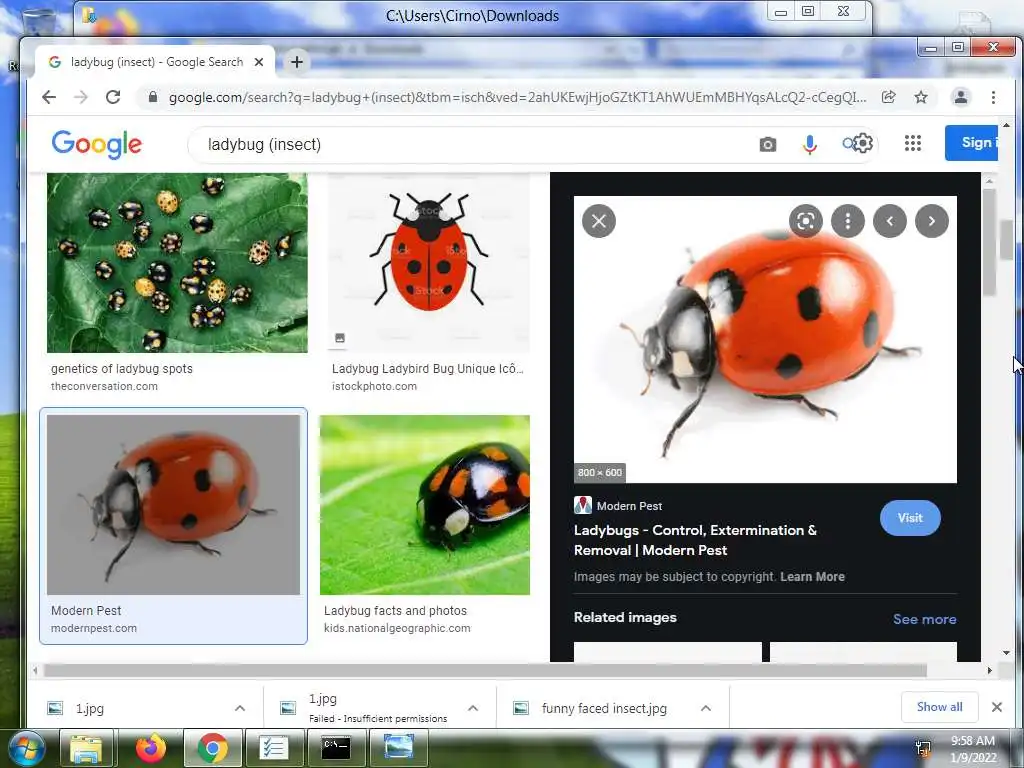Click the kids.nationalgeographic.com source link
The width and height of the screenshot is (1024, 768).
(x=397, y=628)
